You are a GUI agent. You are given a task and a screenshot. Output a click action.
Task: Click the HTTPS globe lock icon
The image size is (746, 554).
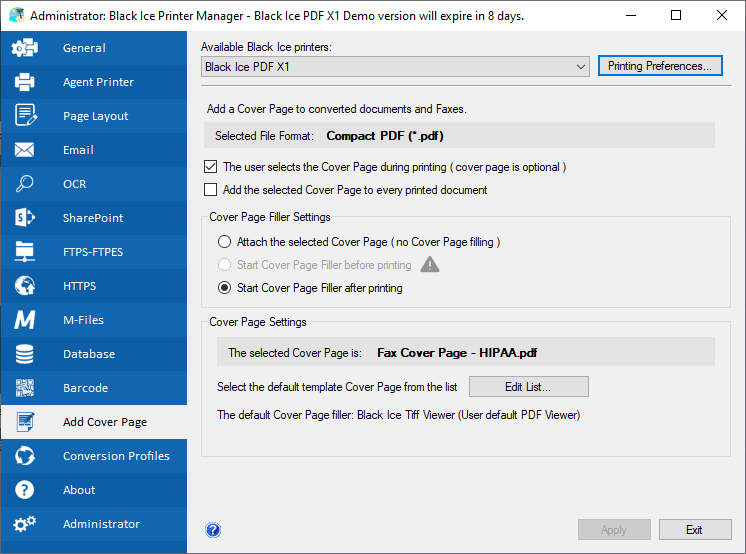[x=25, y=286]
